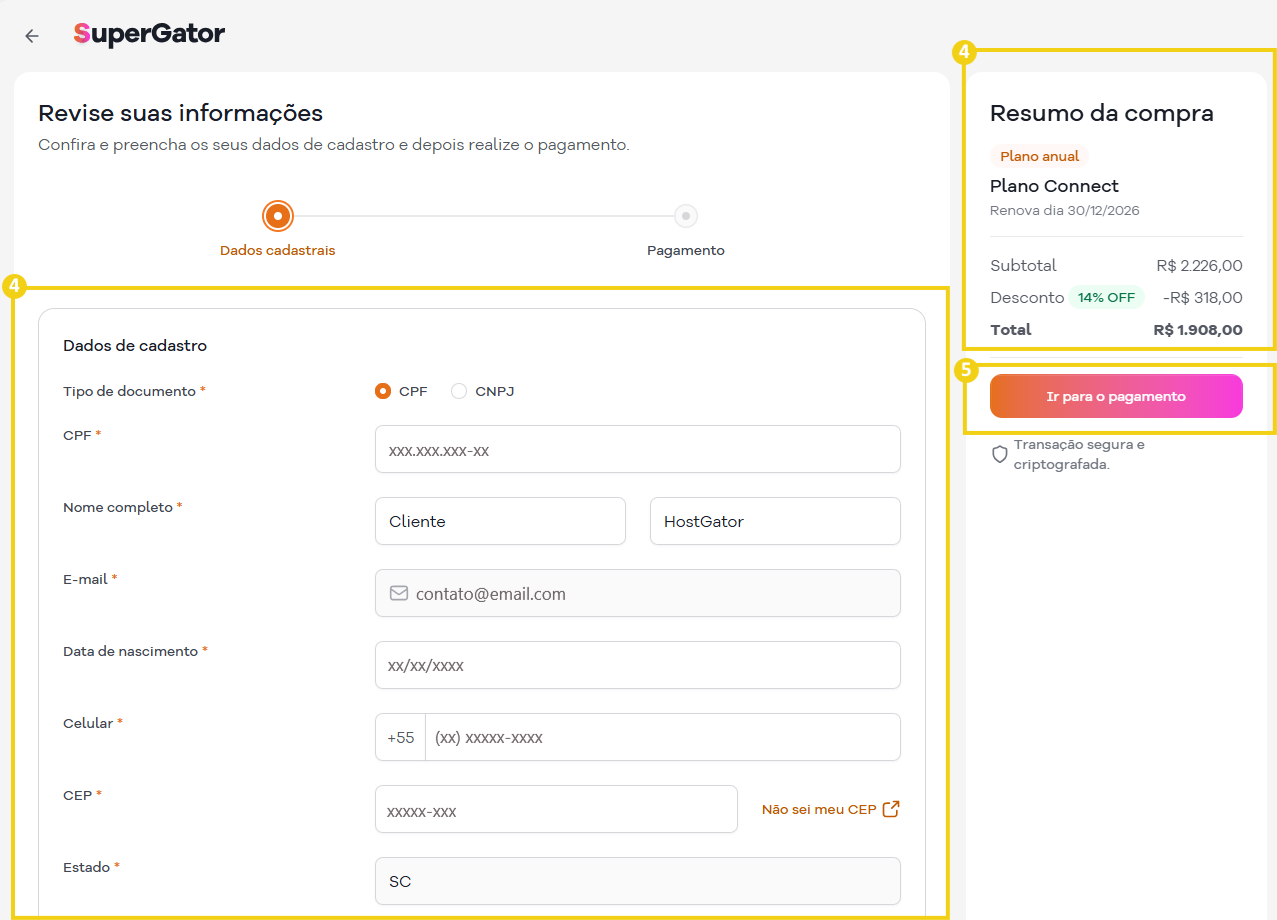This screenshot has width=1277, height=920.
Task: Click the 14% OFF discount badge
Action: pos(1107,297)
